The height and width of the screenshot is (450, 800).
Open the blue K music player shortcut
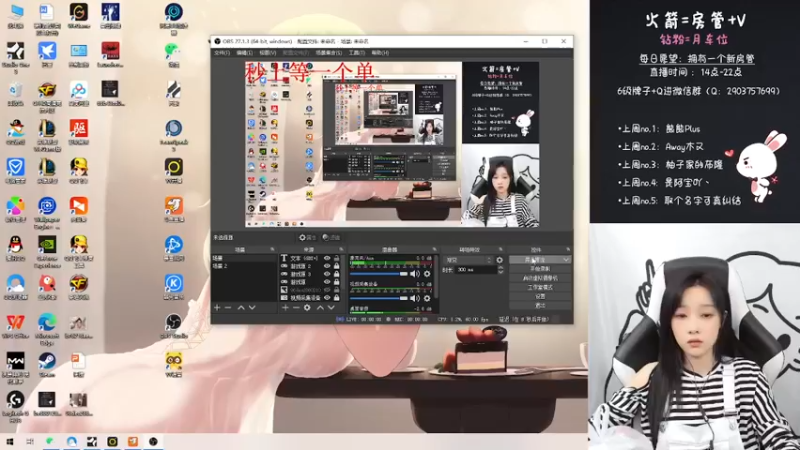(x=173, y=288)
